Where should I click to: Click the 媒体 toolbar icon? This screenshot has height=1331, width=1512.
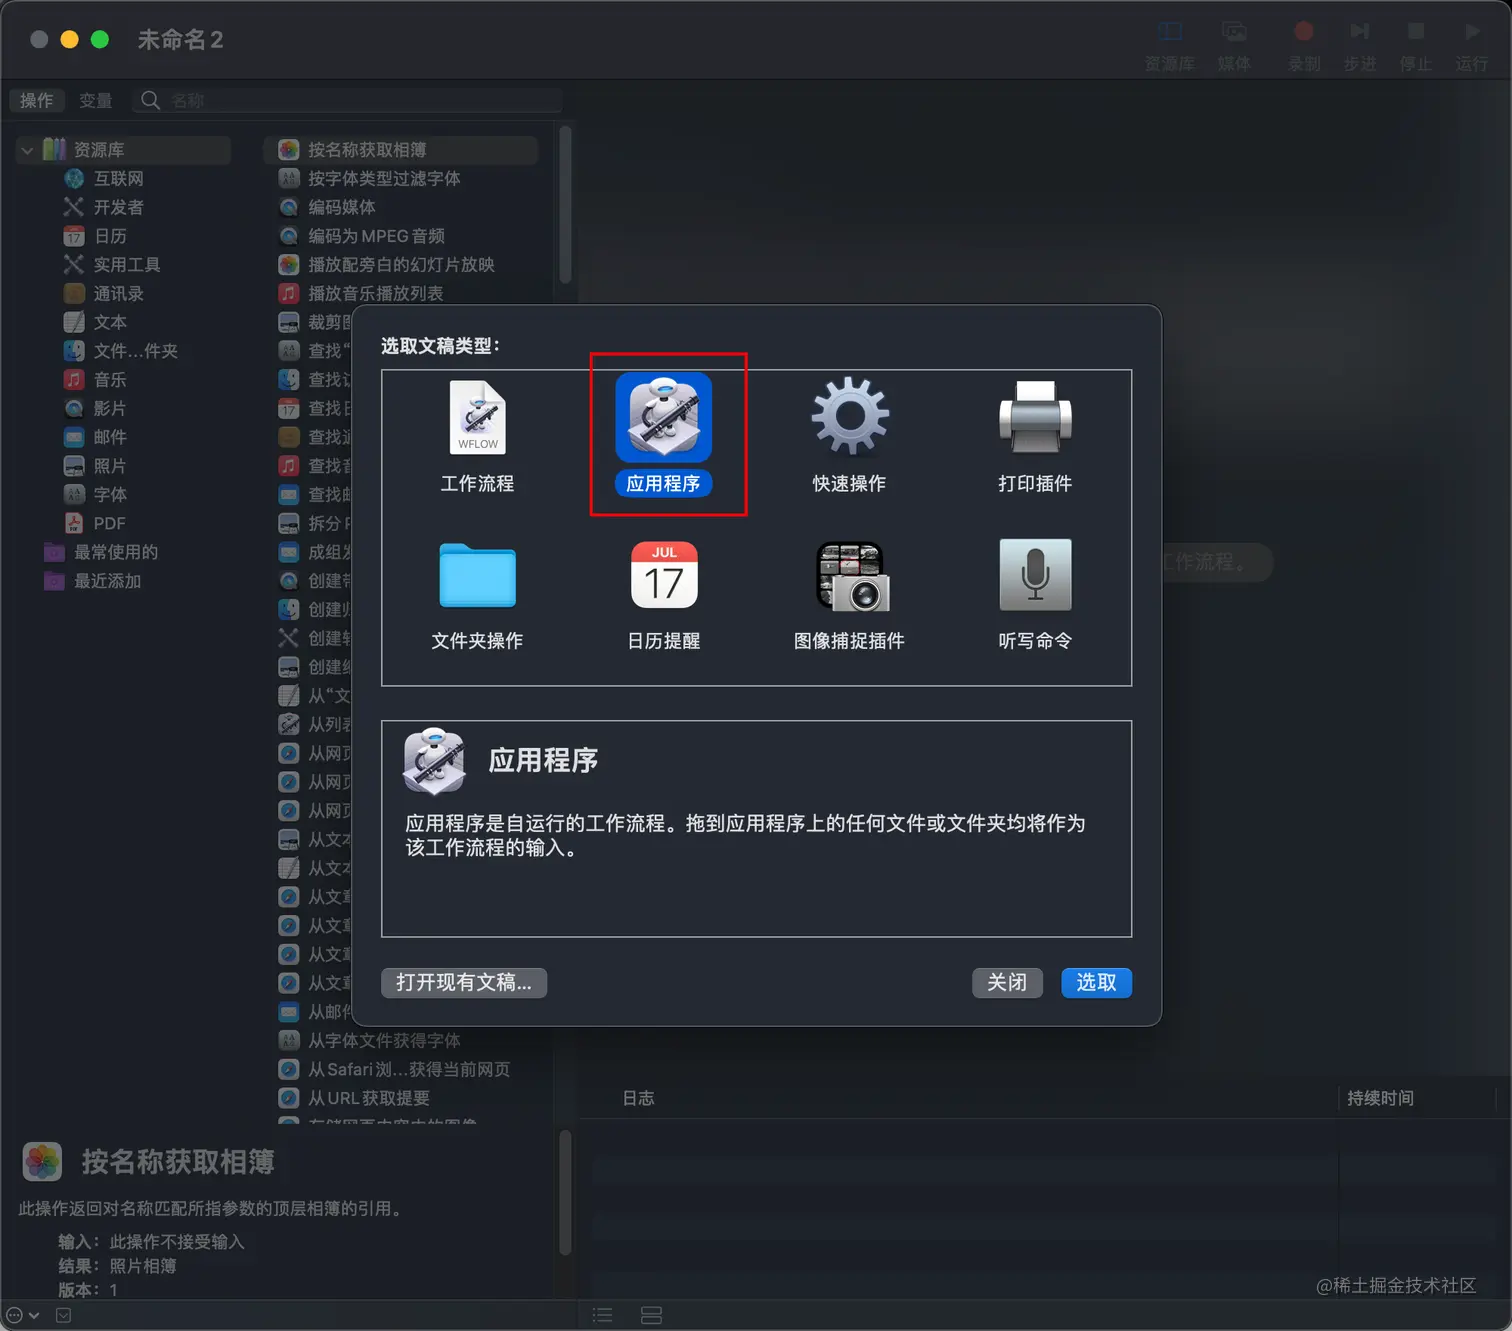1235,32
